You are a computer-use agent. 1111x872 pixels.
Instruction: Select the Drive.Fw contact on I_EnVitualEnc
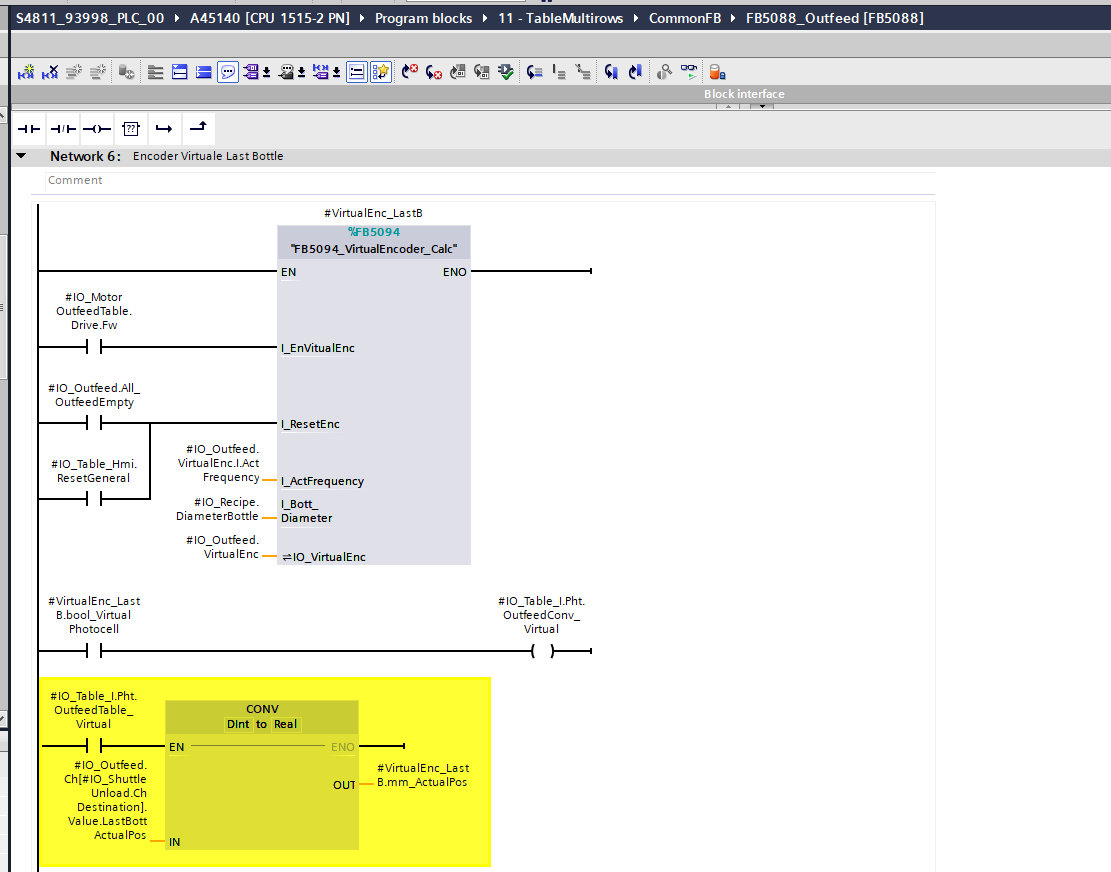click(x=94, y=346)
